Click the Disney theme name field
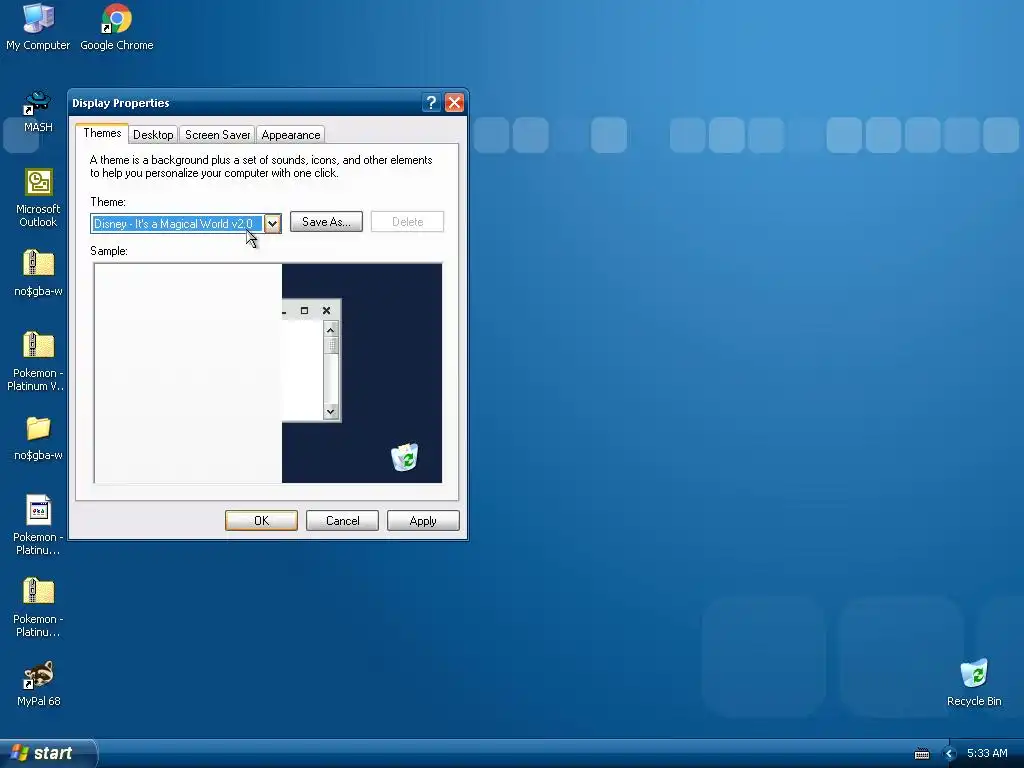Image resolution: width=1024 pixels, height=768 pixels. coord(177,223)
